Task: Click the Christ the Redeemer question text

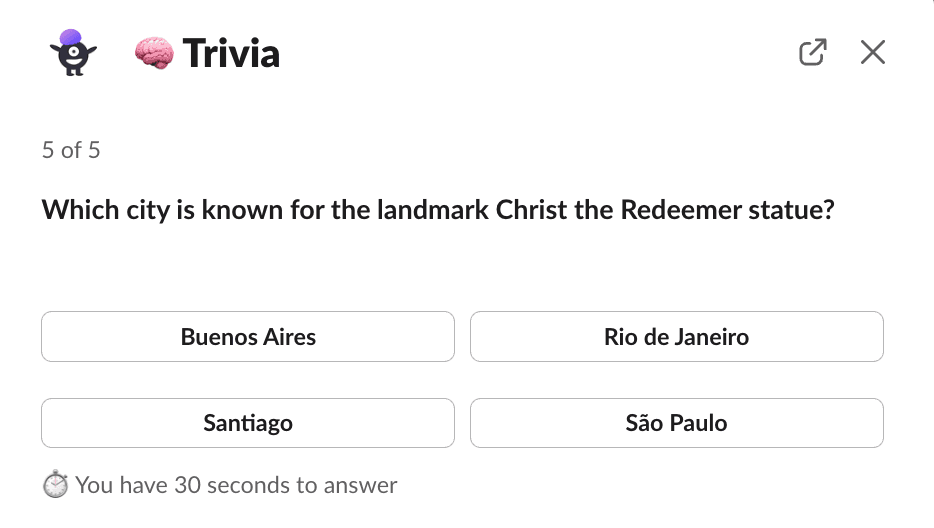Action: [438, 210]
